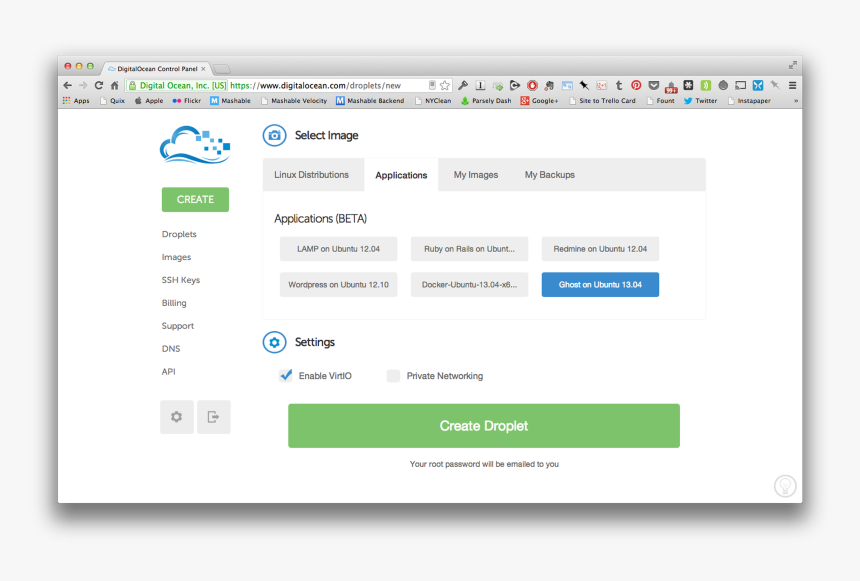Screen dimensions: 860x581
Task: Select the Applications tab
Action: 401,175
